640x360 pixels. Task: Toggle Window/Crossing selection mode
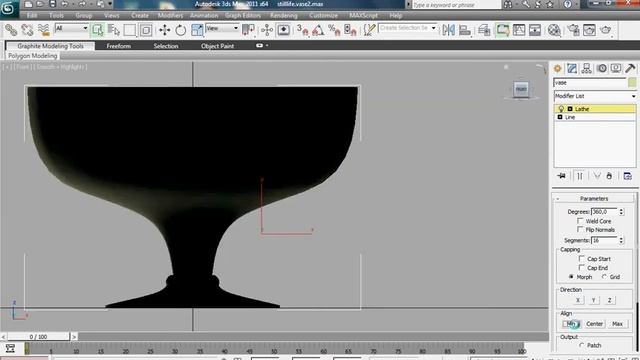pos(146,30)
